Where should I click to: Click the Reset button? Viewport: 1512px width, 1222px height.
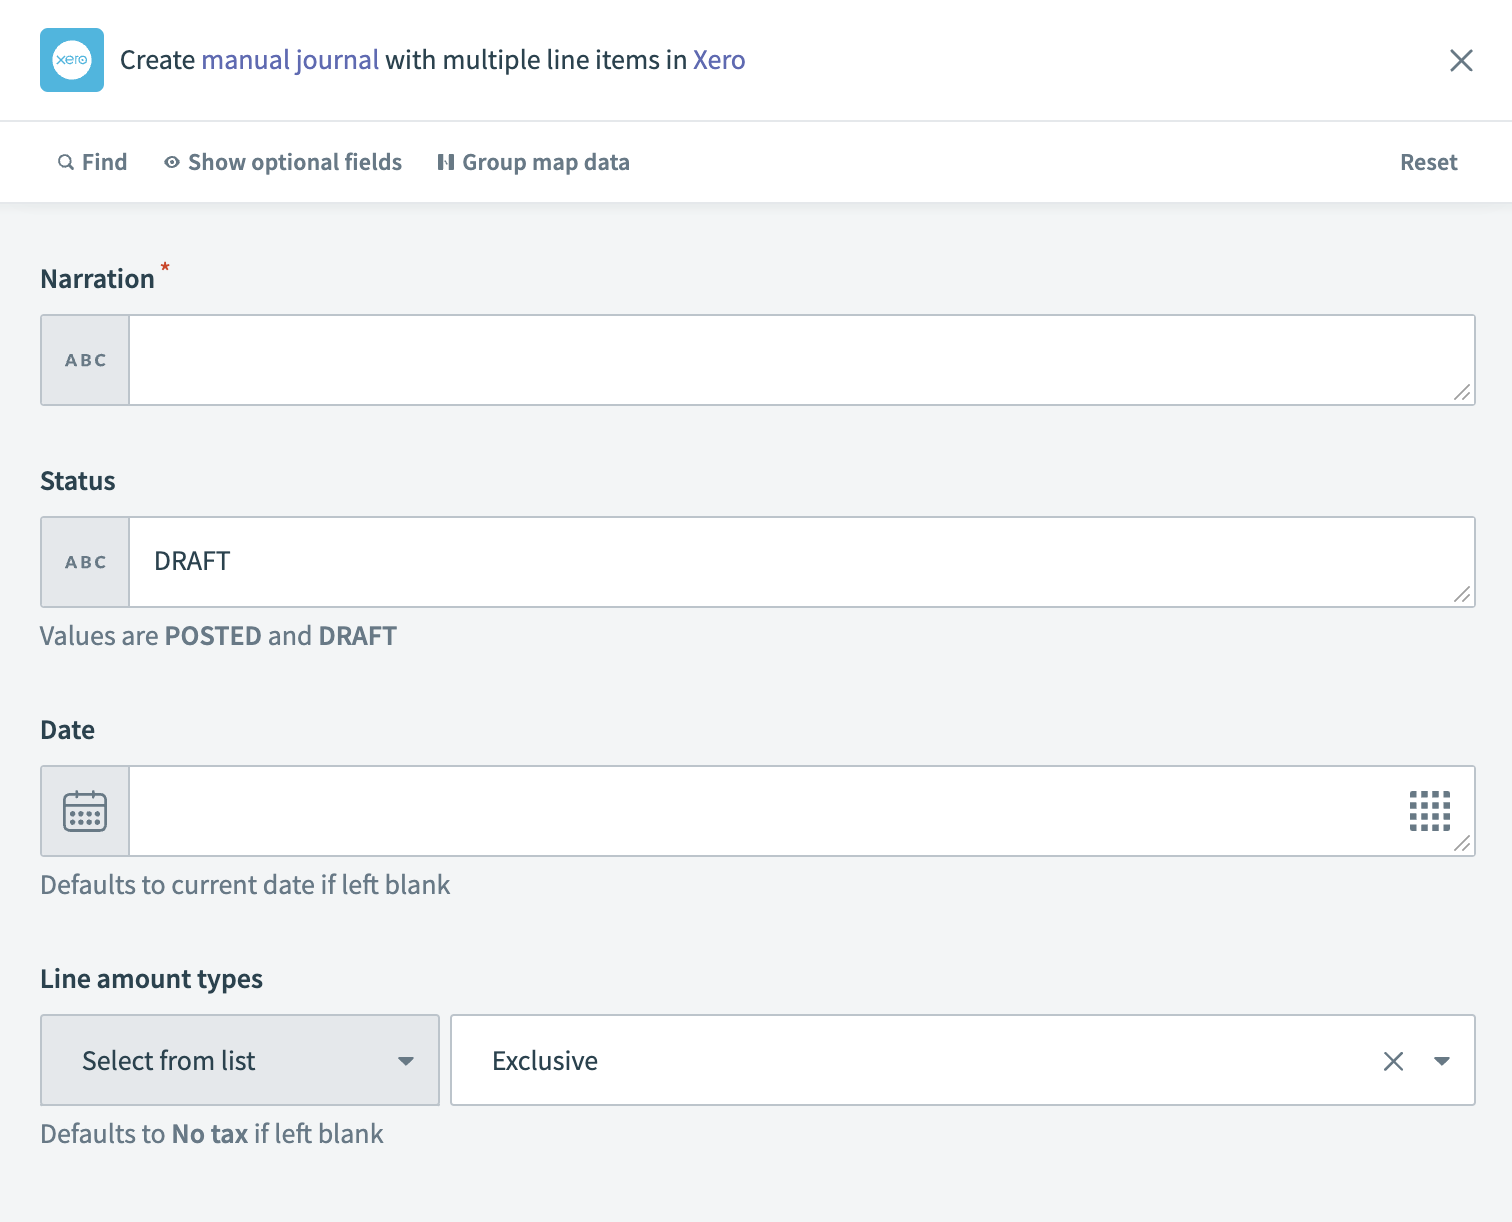(x=1428, y=161)
